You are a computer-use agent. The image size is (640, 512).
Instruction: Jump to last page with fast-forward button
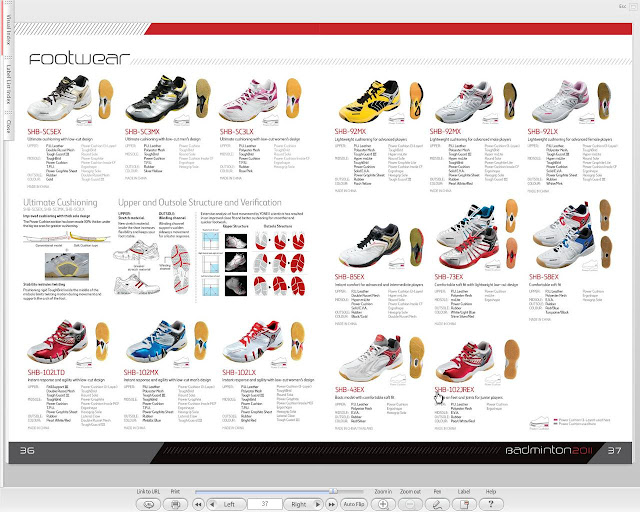pos(332,504)
